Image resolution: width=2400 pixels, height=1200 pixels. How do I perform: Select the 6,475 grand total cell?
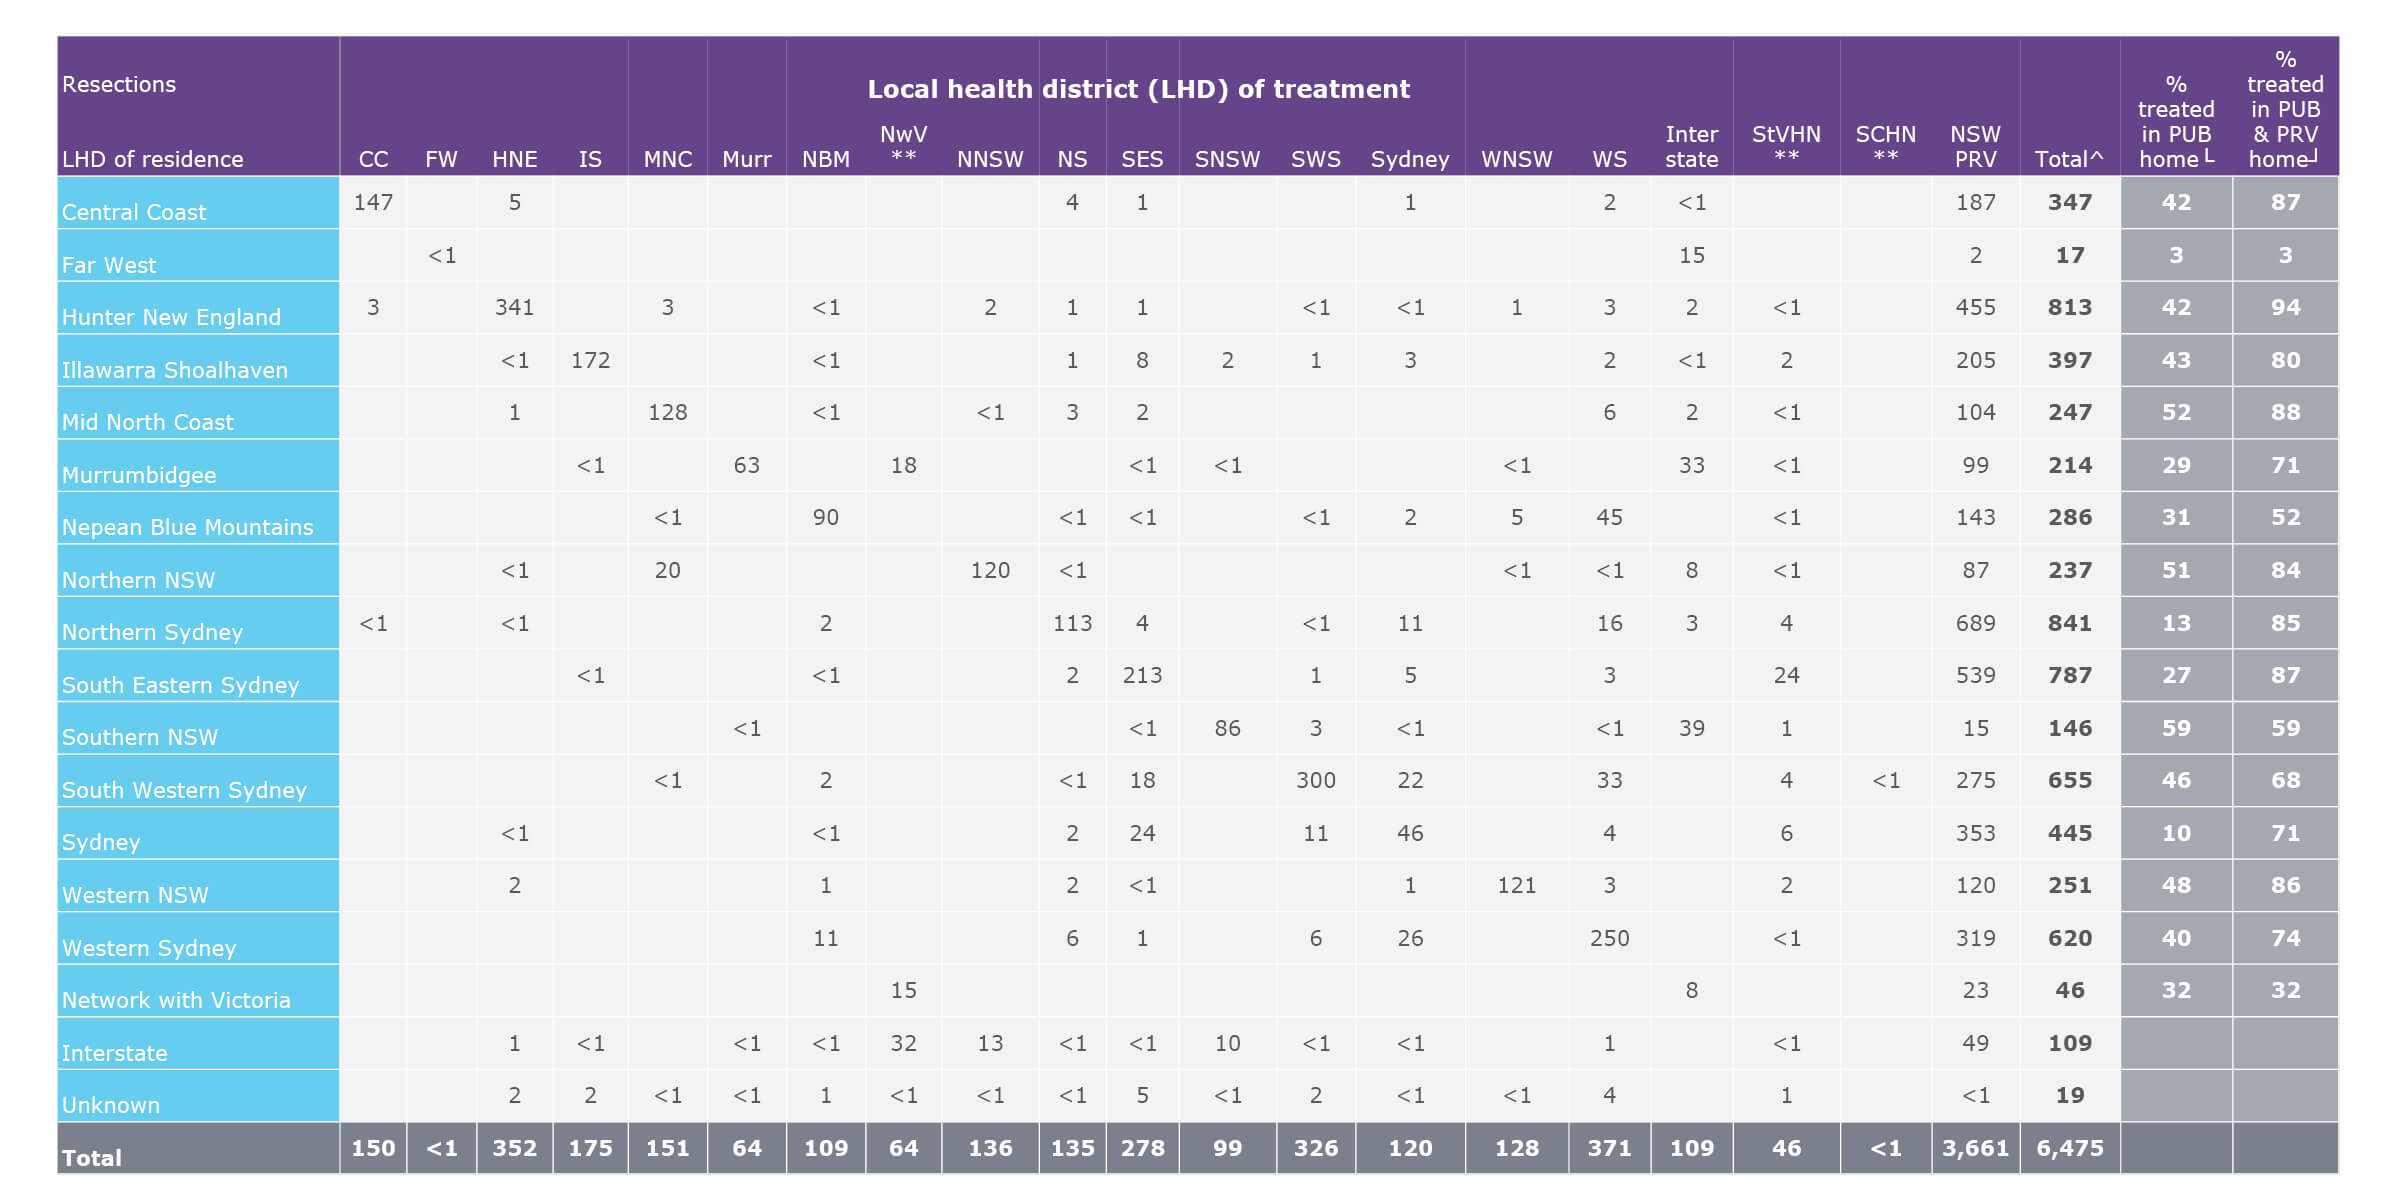click(x=2069, y=1148)
